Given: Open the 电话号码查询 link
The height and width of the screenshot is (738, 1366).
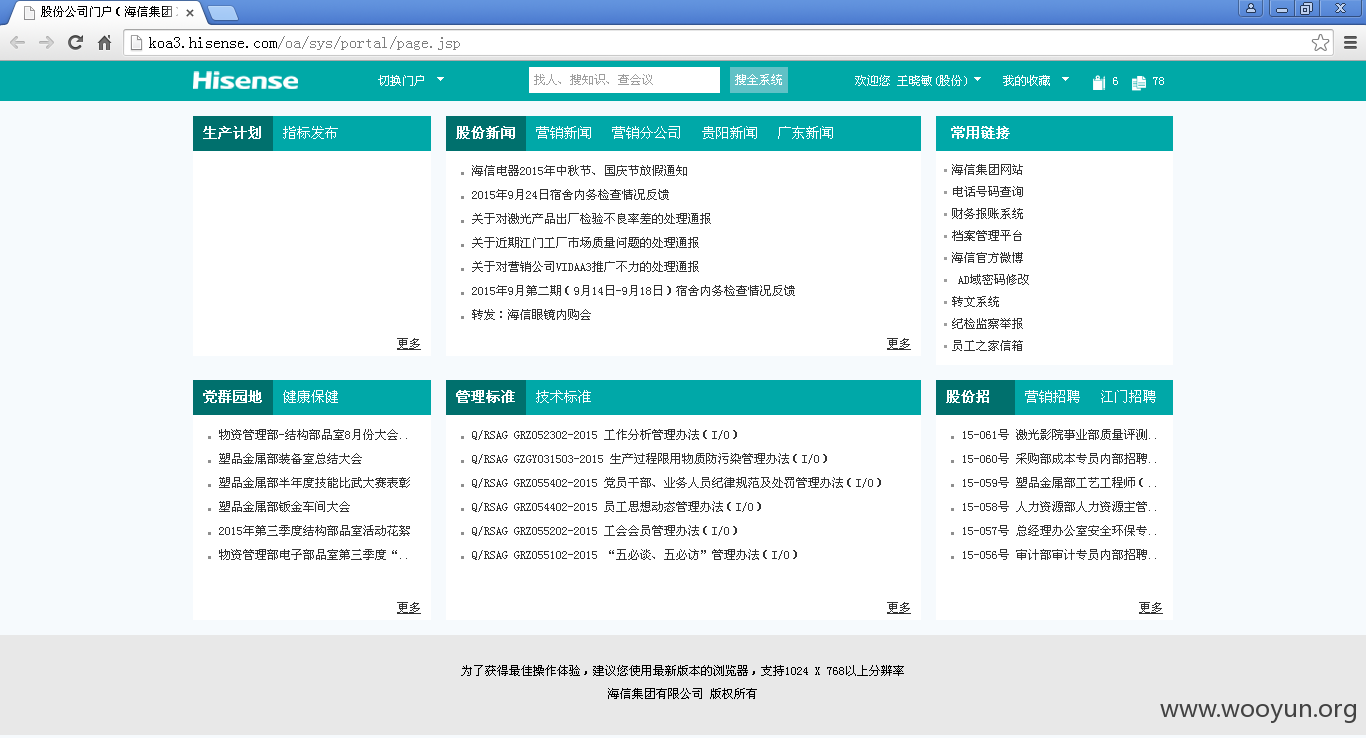Looking at the screenshot, I should [987, 192].
